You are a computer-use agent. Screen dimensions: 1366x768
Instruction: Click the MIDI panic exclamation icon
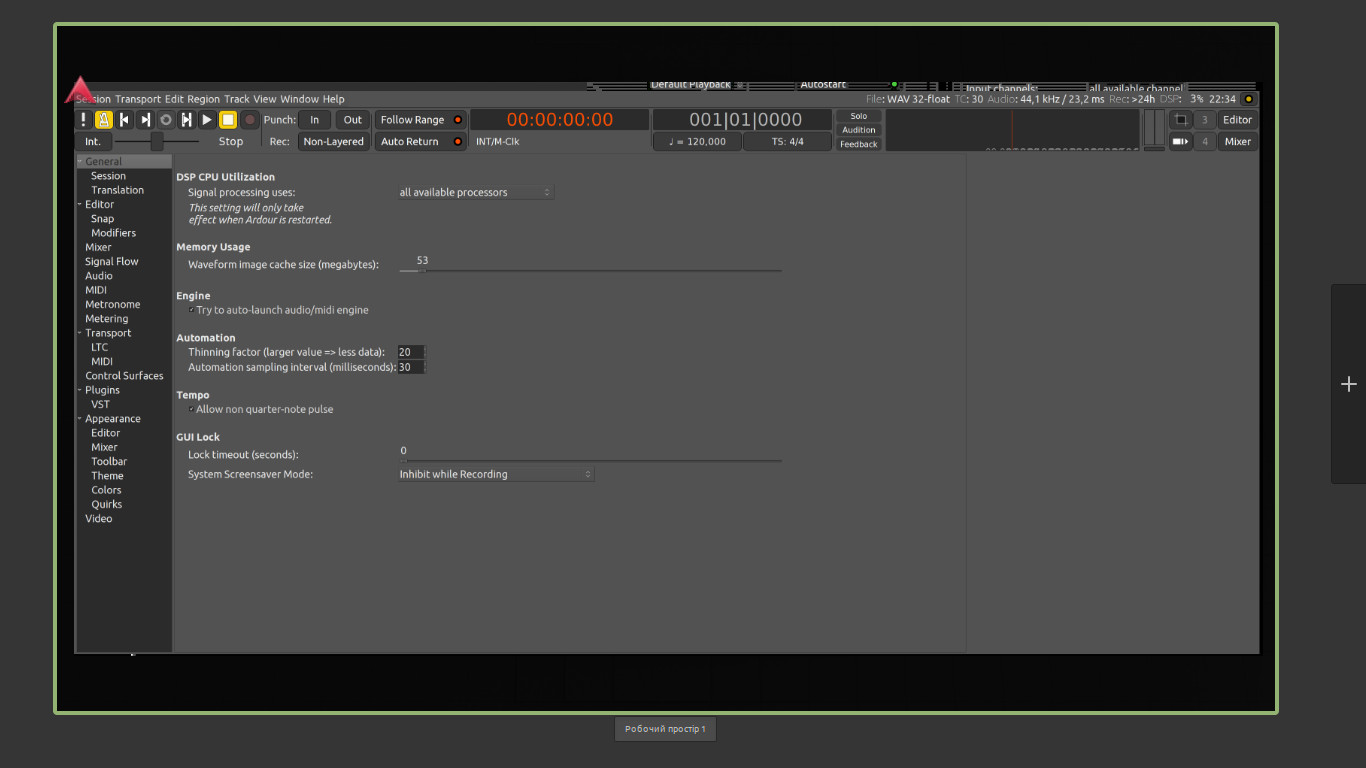coord(84,120)
